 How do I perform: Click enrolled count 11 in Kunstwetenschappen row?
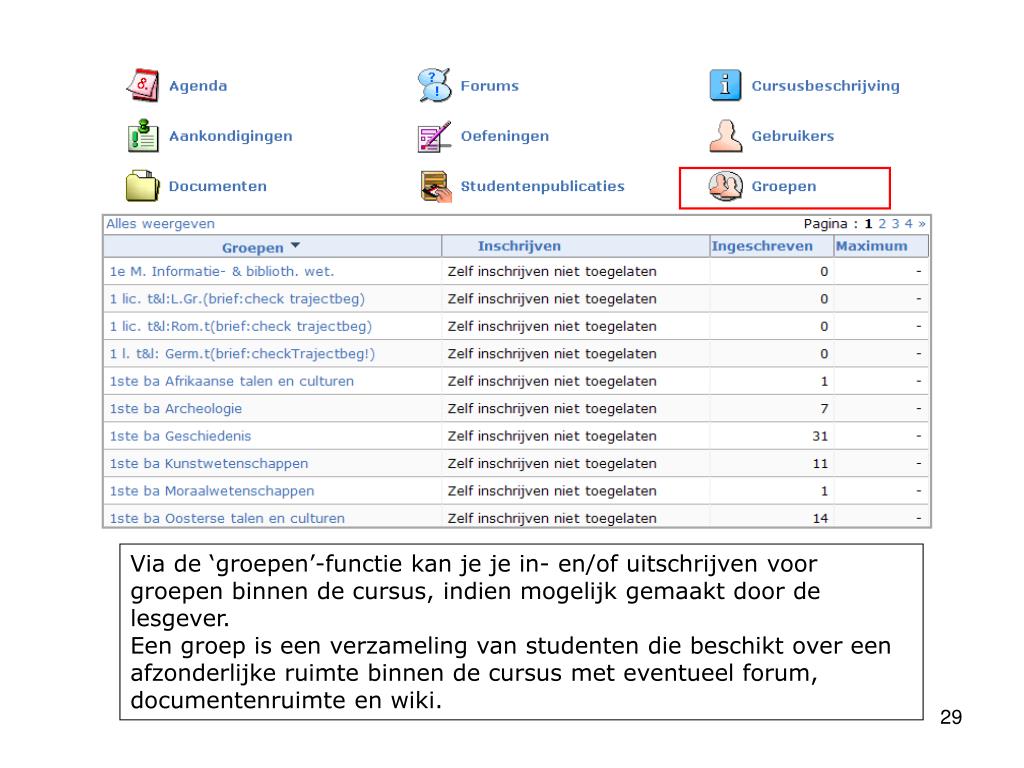click(x=820, y=464)
